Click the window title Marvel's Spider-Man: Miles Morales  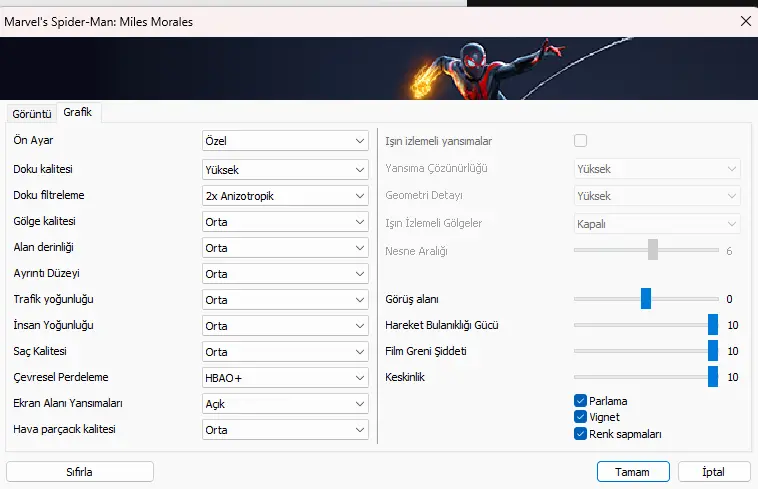click(x=99, y=22)
